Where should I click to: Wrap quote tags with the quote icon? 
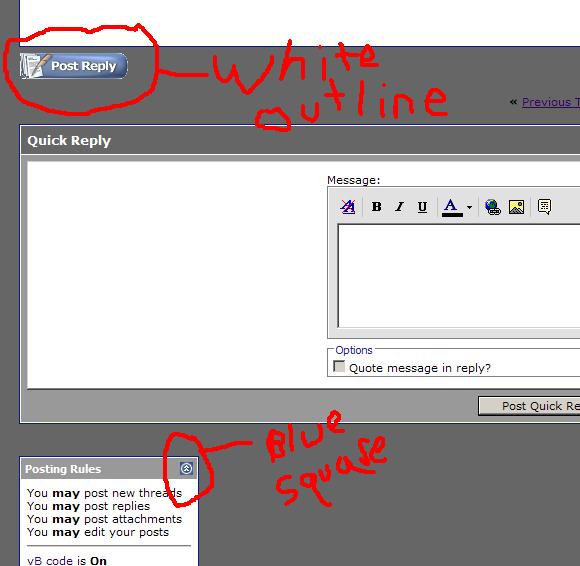[544, 206]
